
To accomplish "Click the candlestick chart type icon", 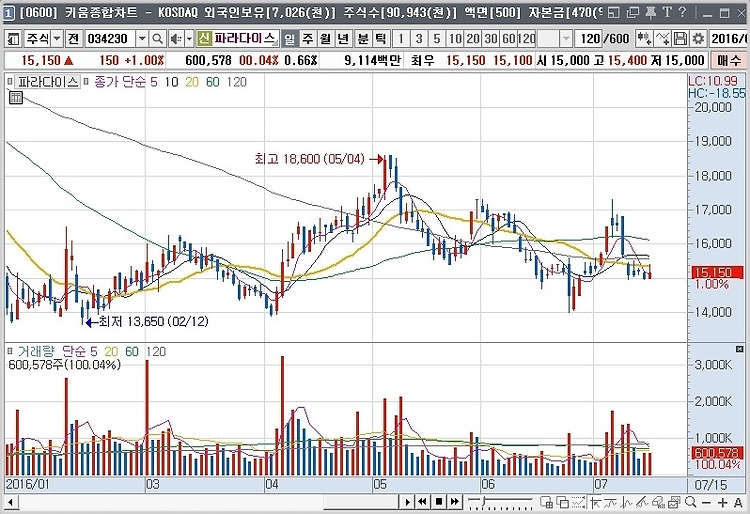I will pos(644,38).
